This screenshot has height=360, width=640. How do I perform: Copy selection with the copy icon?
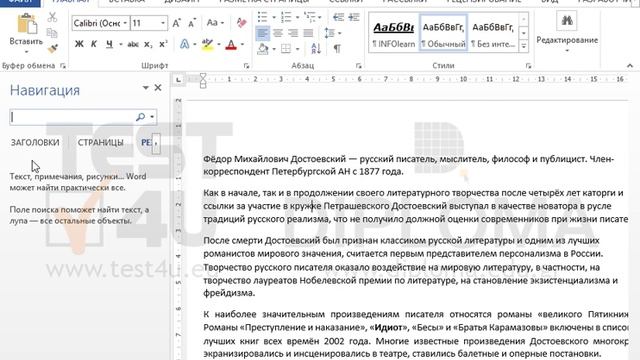[x=52, y=33]
